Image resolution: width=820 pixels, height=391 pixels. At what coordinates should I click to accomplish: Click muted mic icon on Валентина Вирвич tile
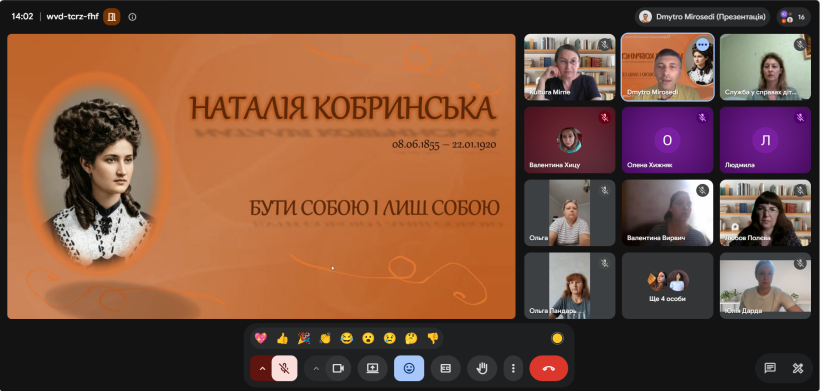tap(702, 190)
